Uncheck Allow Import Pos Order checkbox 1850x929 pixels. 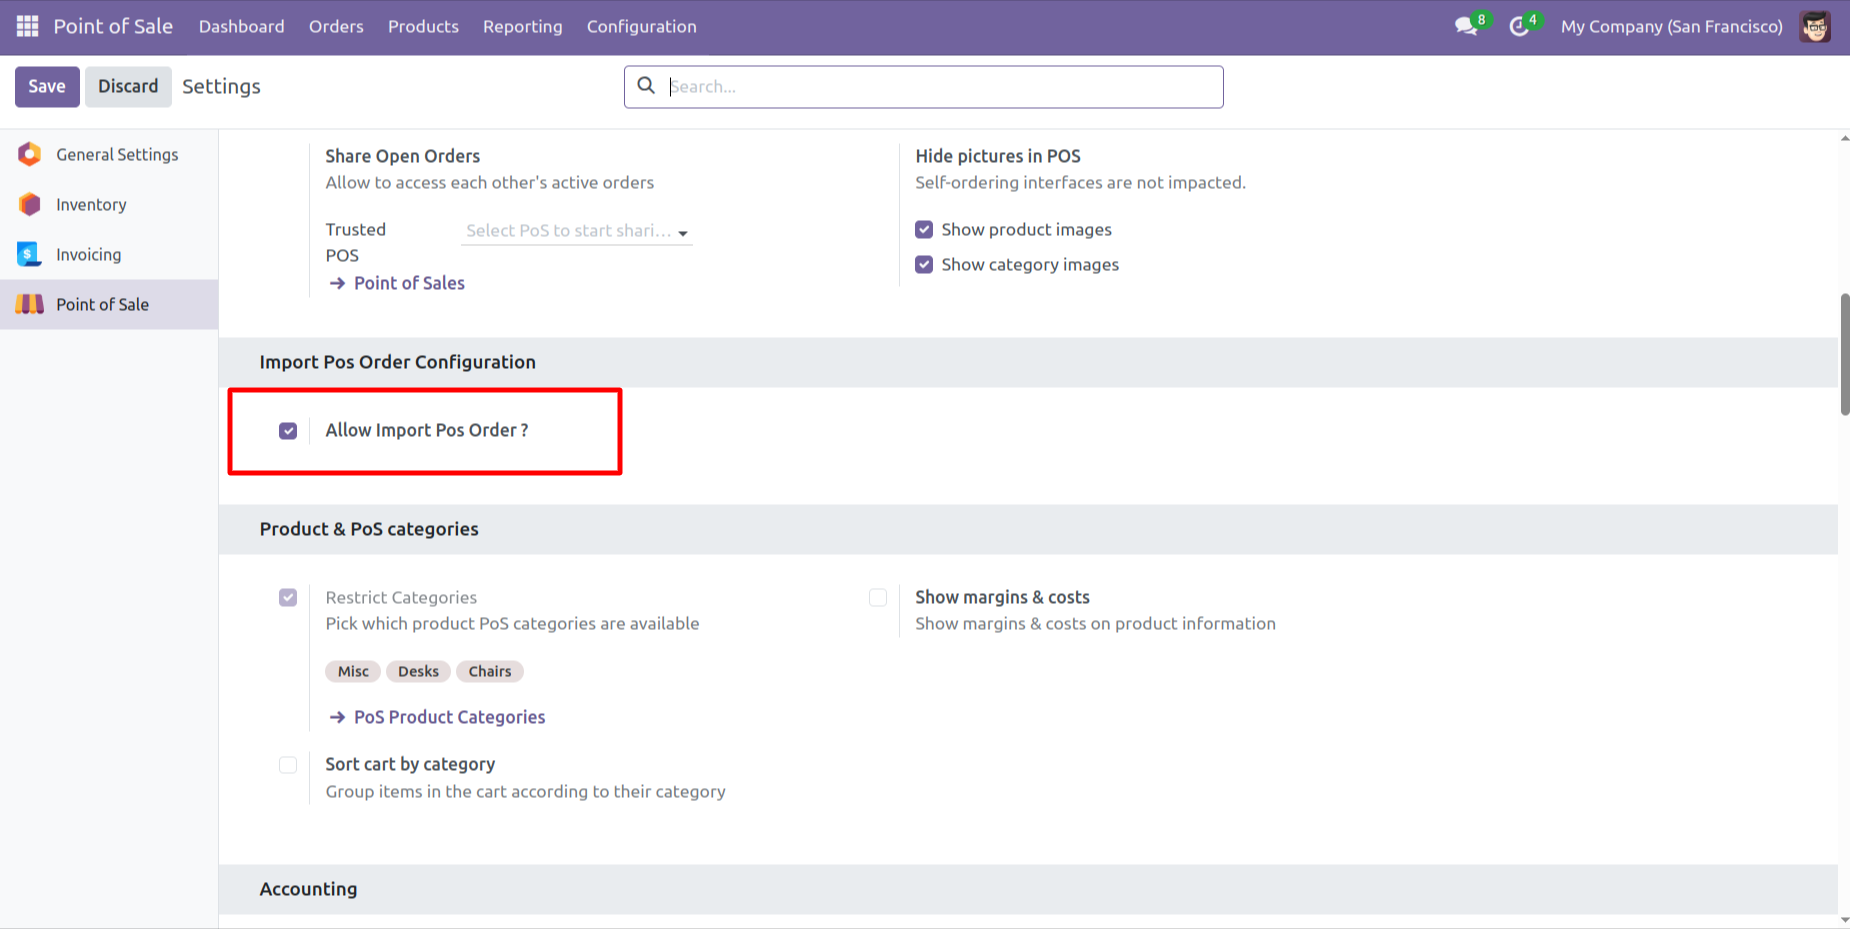pyautogui.click(x=288, y=431)
